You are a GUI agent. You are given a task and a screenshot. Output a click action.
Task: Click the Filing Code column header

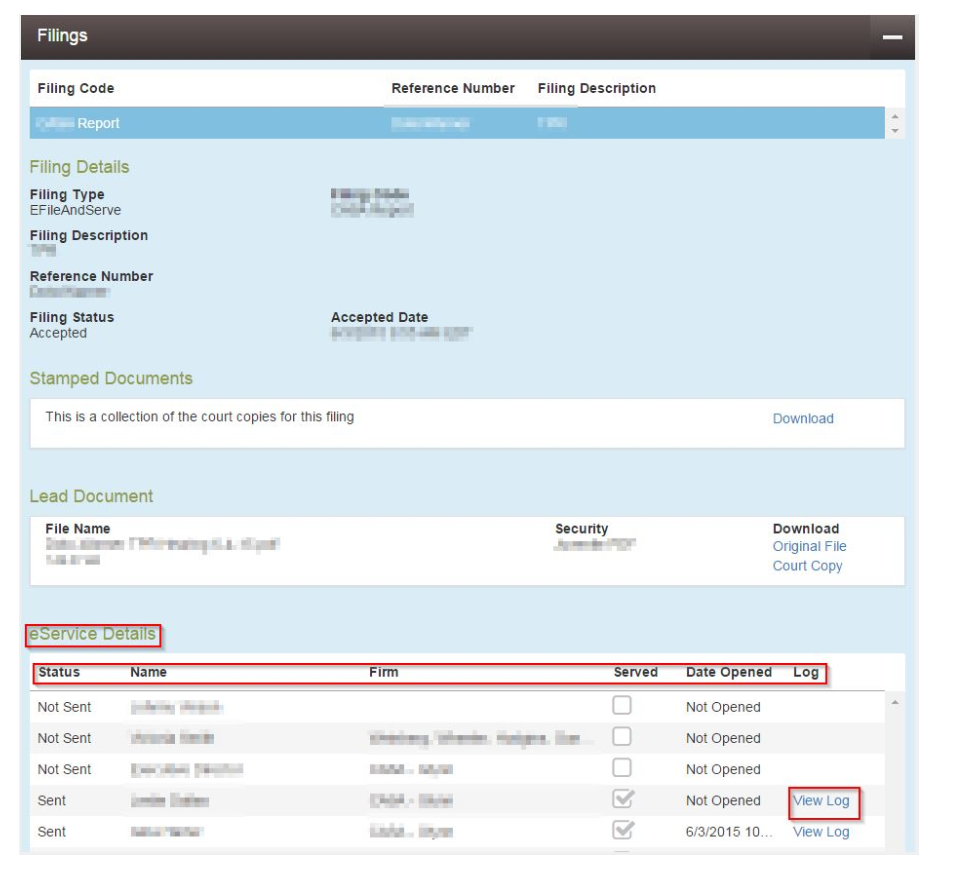tap(76, 88)
